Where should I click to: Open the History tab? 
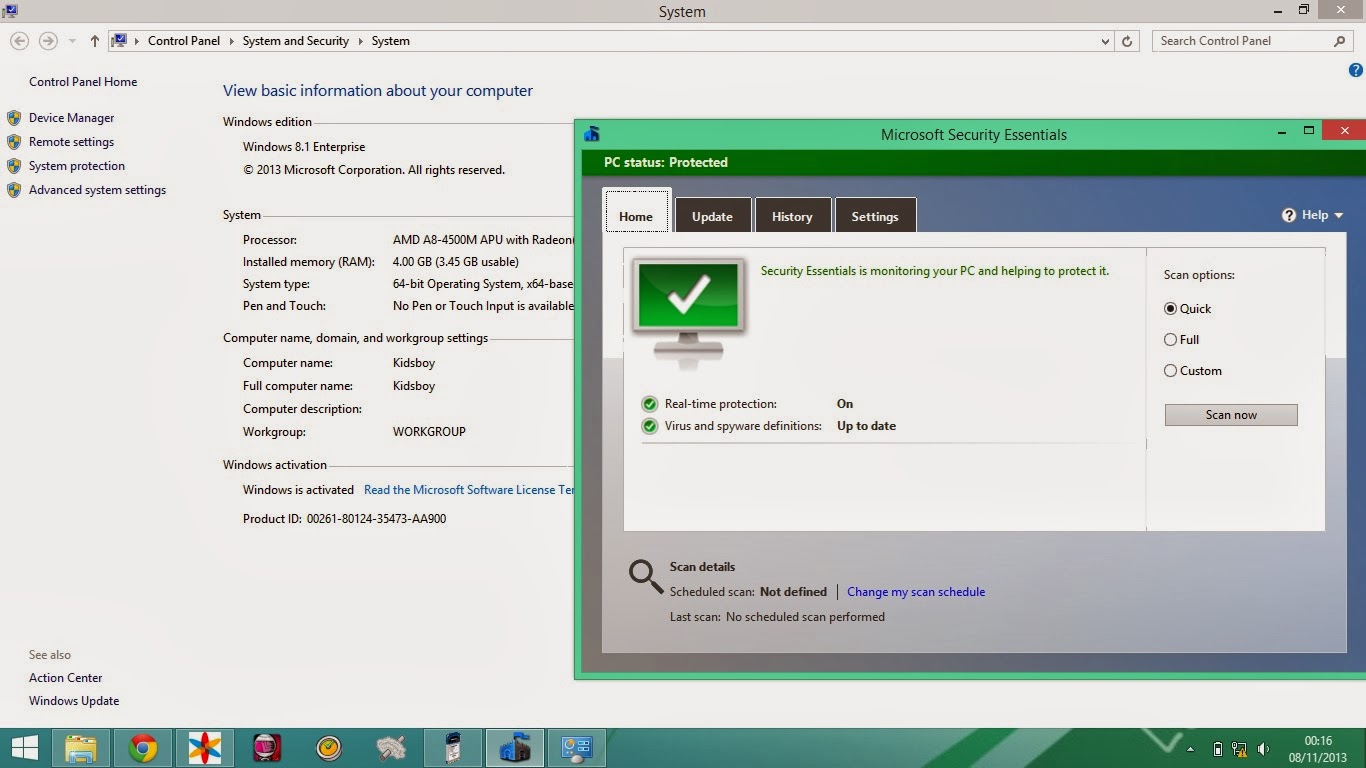[792, 216]
